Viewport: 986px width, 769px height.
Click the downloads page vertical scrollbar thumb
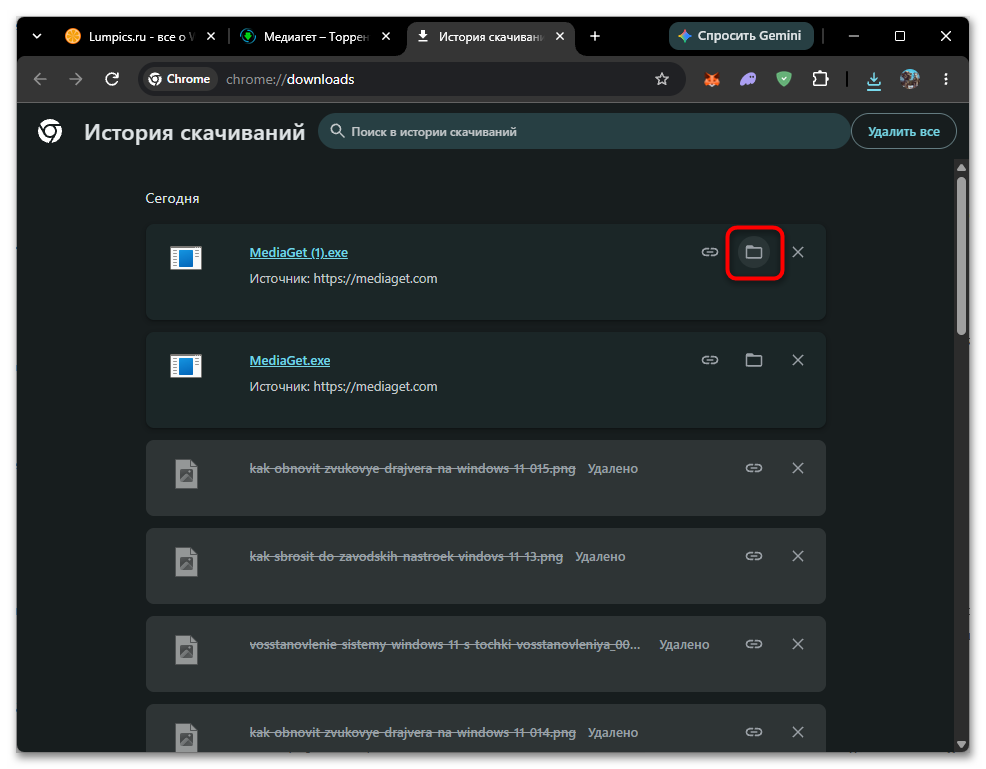961,256
